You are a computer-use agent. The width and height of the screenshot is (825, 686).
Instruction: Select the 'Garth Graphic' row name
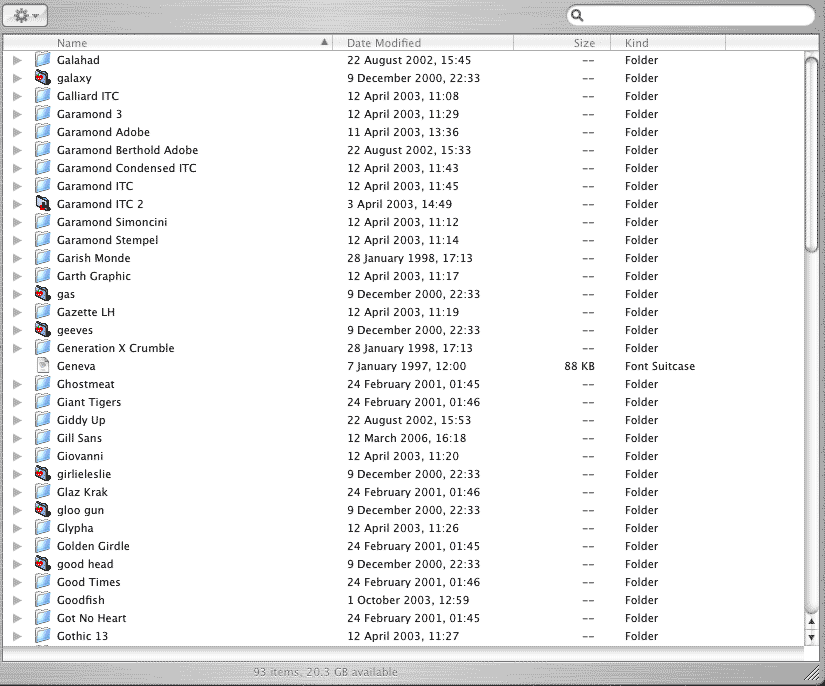click(x=94, y=276)
